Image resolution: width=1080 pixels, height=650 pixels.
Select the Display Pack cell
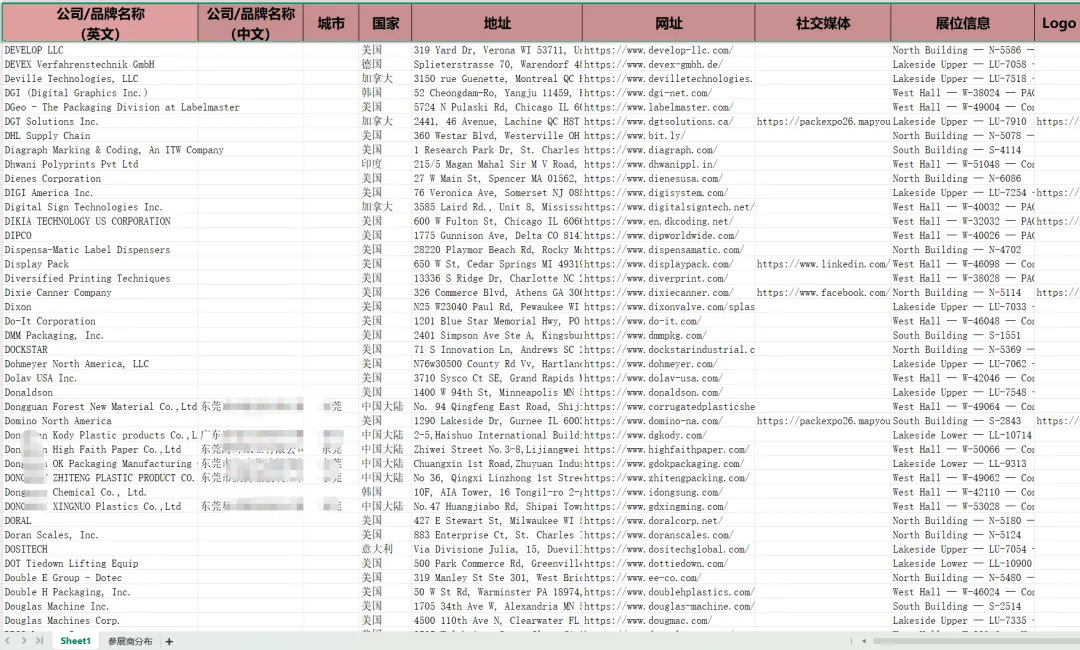[100, 264]
